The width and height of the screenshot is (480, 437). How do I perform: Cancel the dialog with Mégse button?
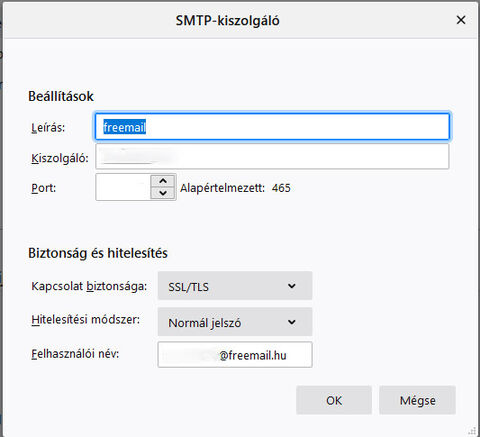(x=417, y=400)
